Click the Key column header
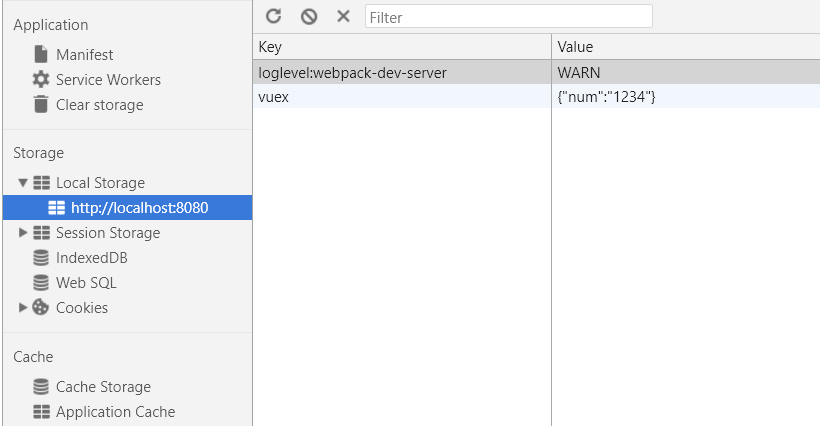Viewport: 820px width, 426px height. point(400,47)
